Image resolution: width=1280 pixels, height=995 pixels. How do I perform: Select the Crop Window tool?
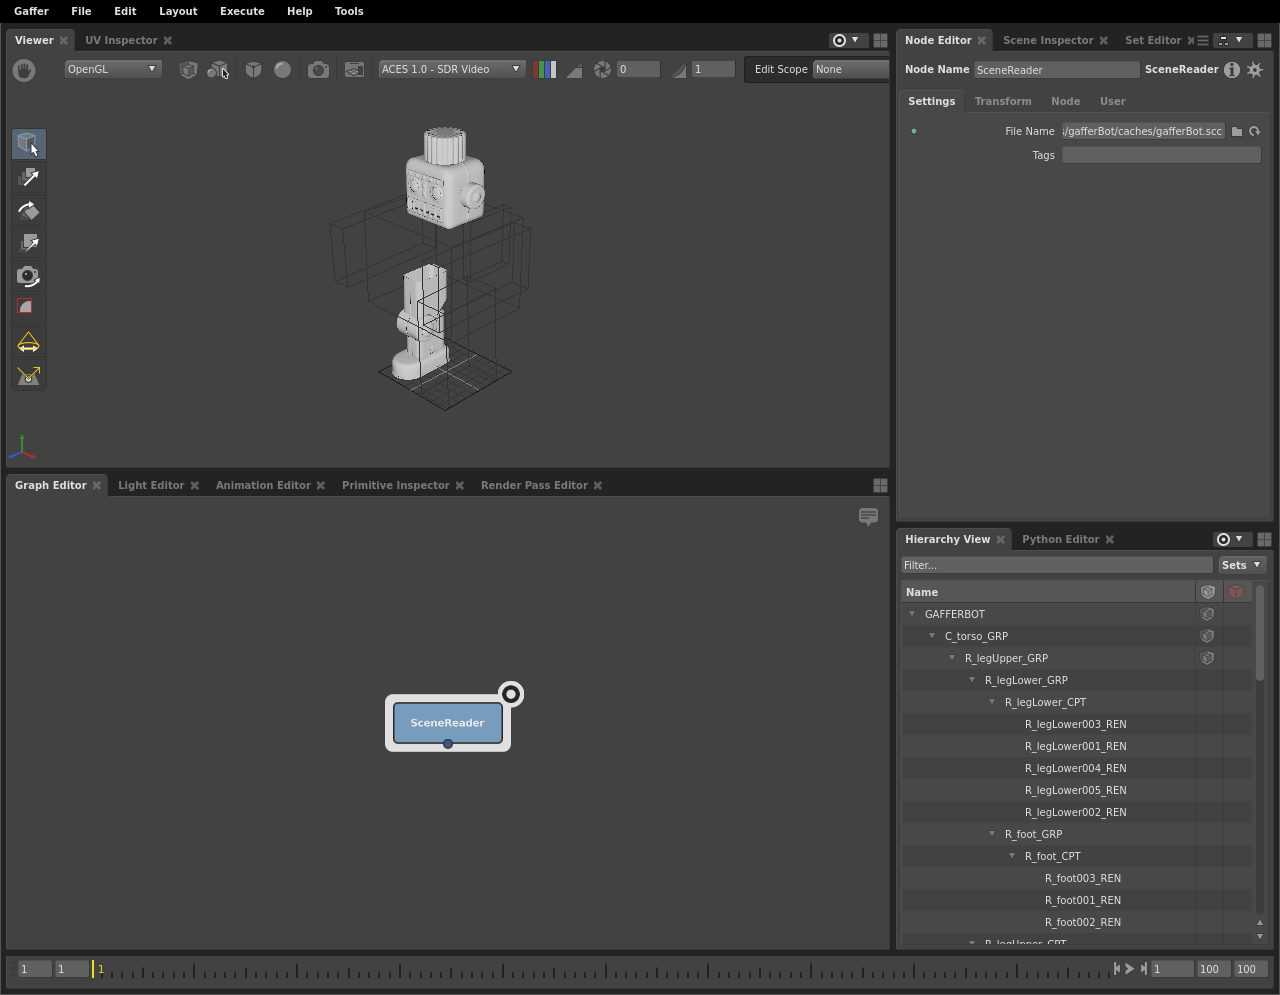(28, 308)
